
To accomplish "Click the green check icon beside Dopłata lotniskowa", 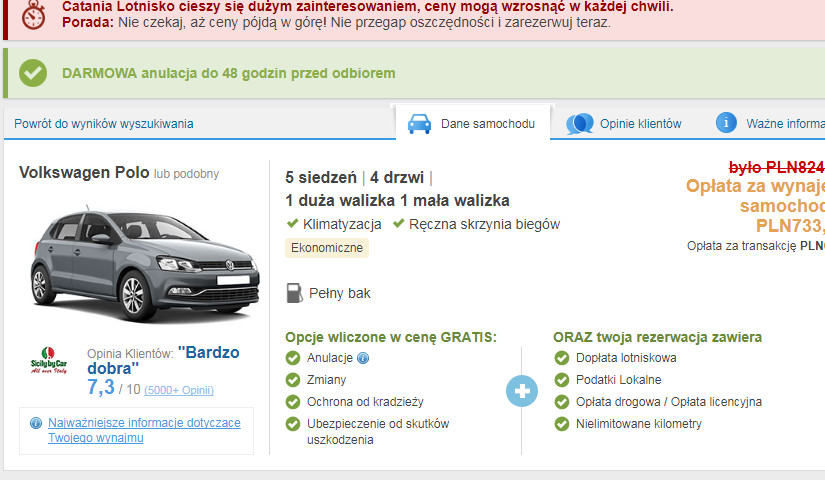I will [561, 358].
